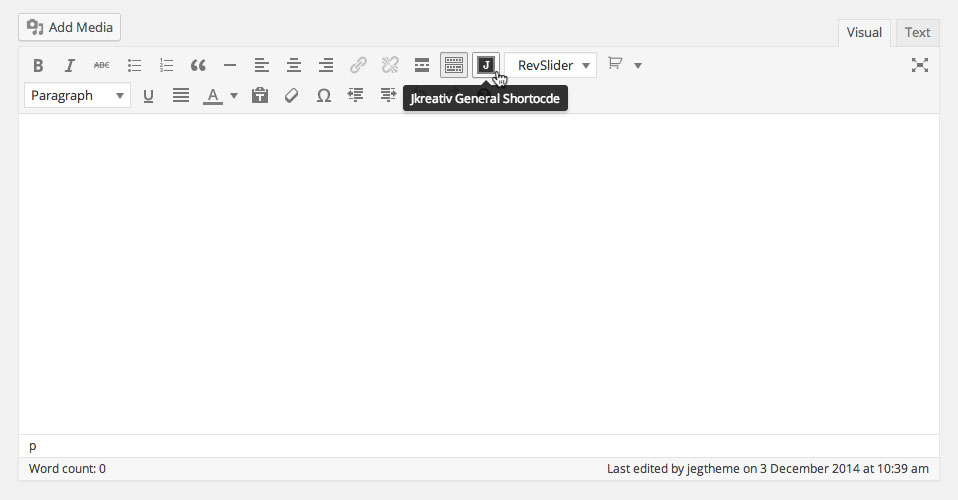Center align the text
The height and width of the screenshot is (500, 958).
click(x=294, y=66)
